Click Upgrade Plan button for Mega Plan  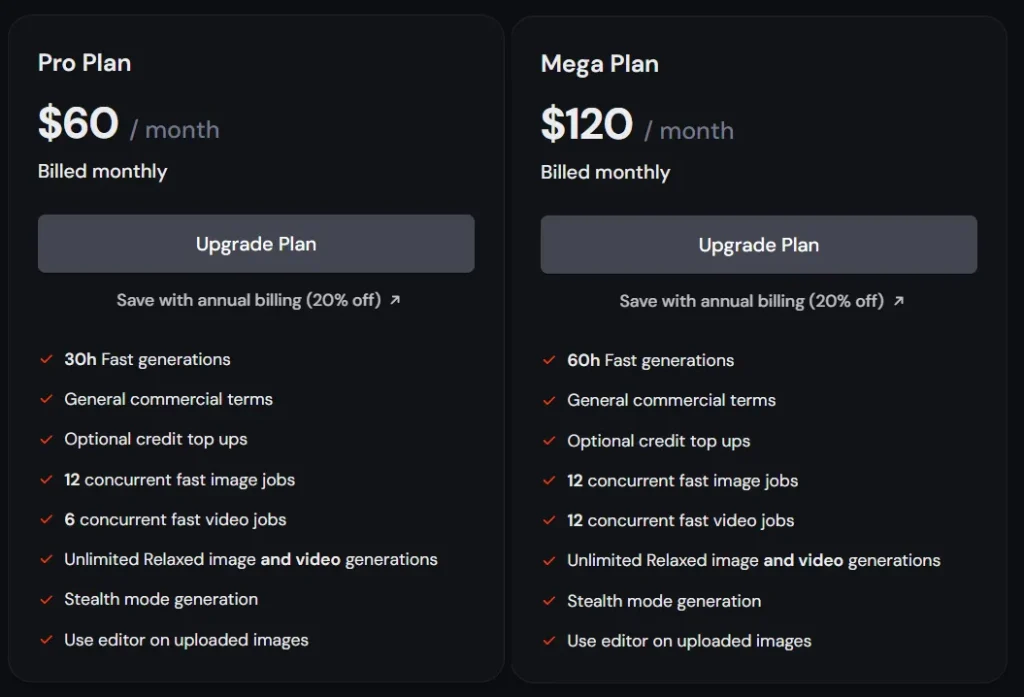759,245
